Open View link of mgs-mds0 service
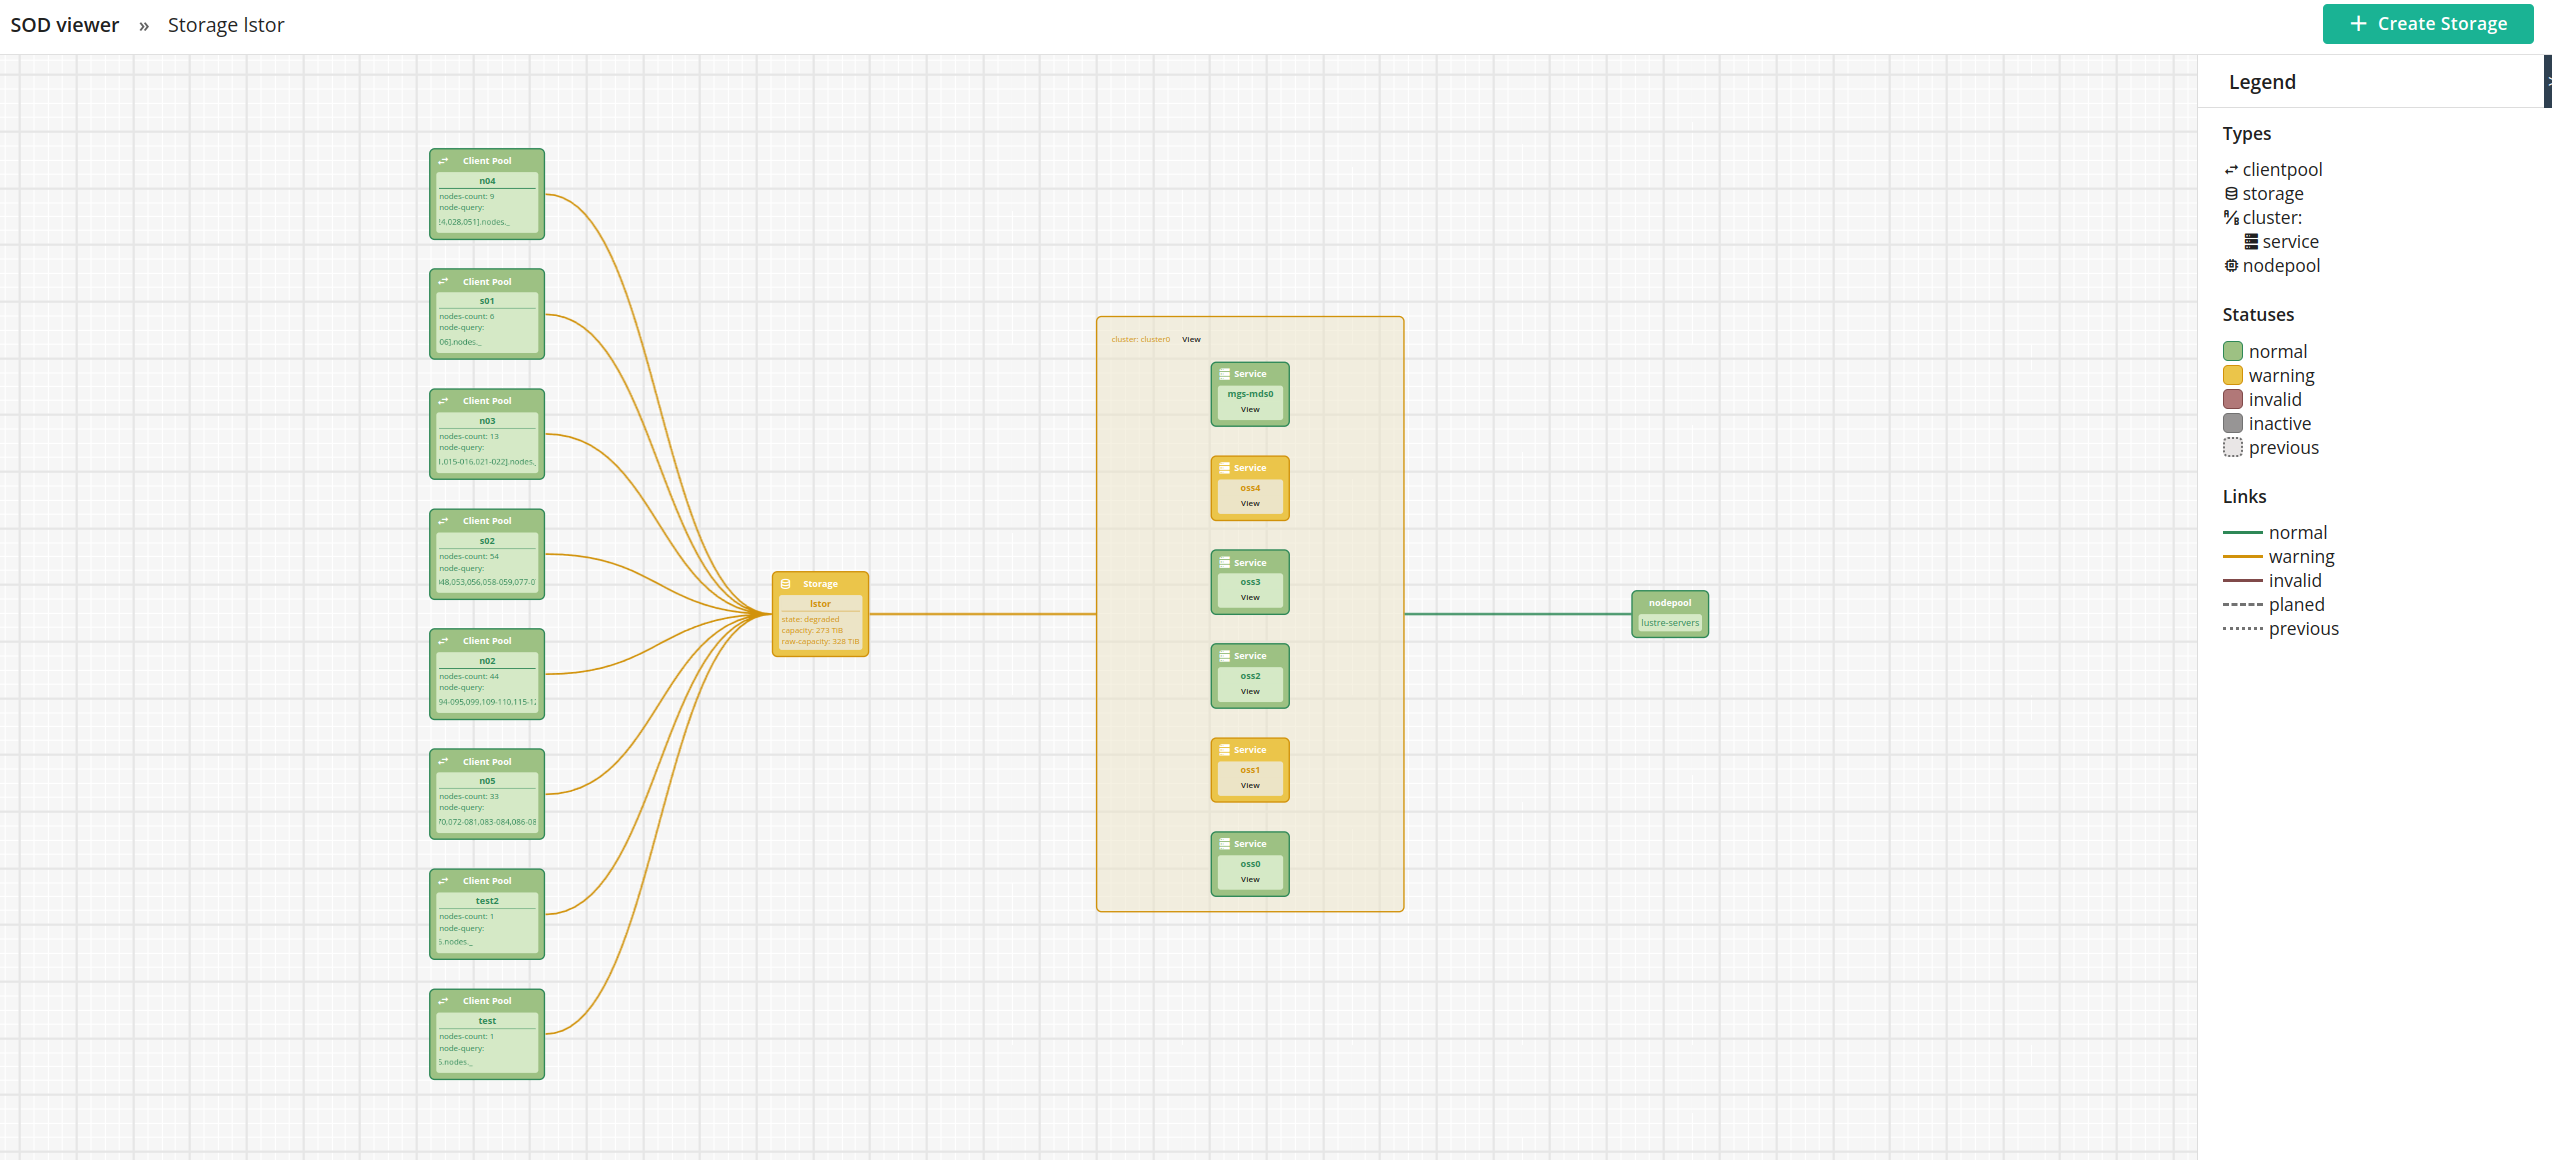The width and height of the screenshot is (2552, 1160). 1250,410
